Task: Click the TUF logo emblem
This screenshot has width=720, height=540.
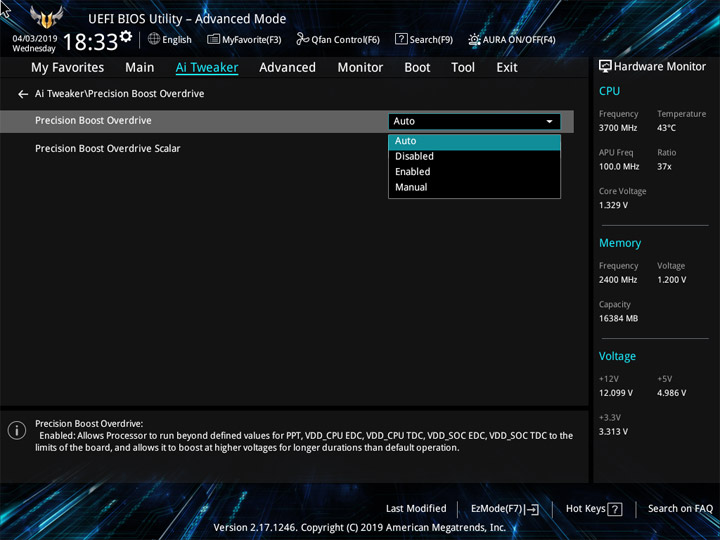Action: 46,17
